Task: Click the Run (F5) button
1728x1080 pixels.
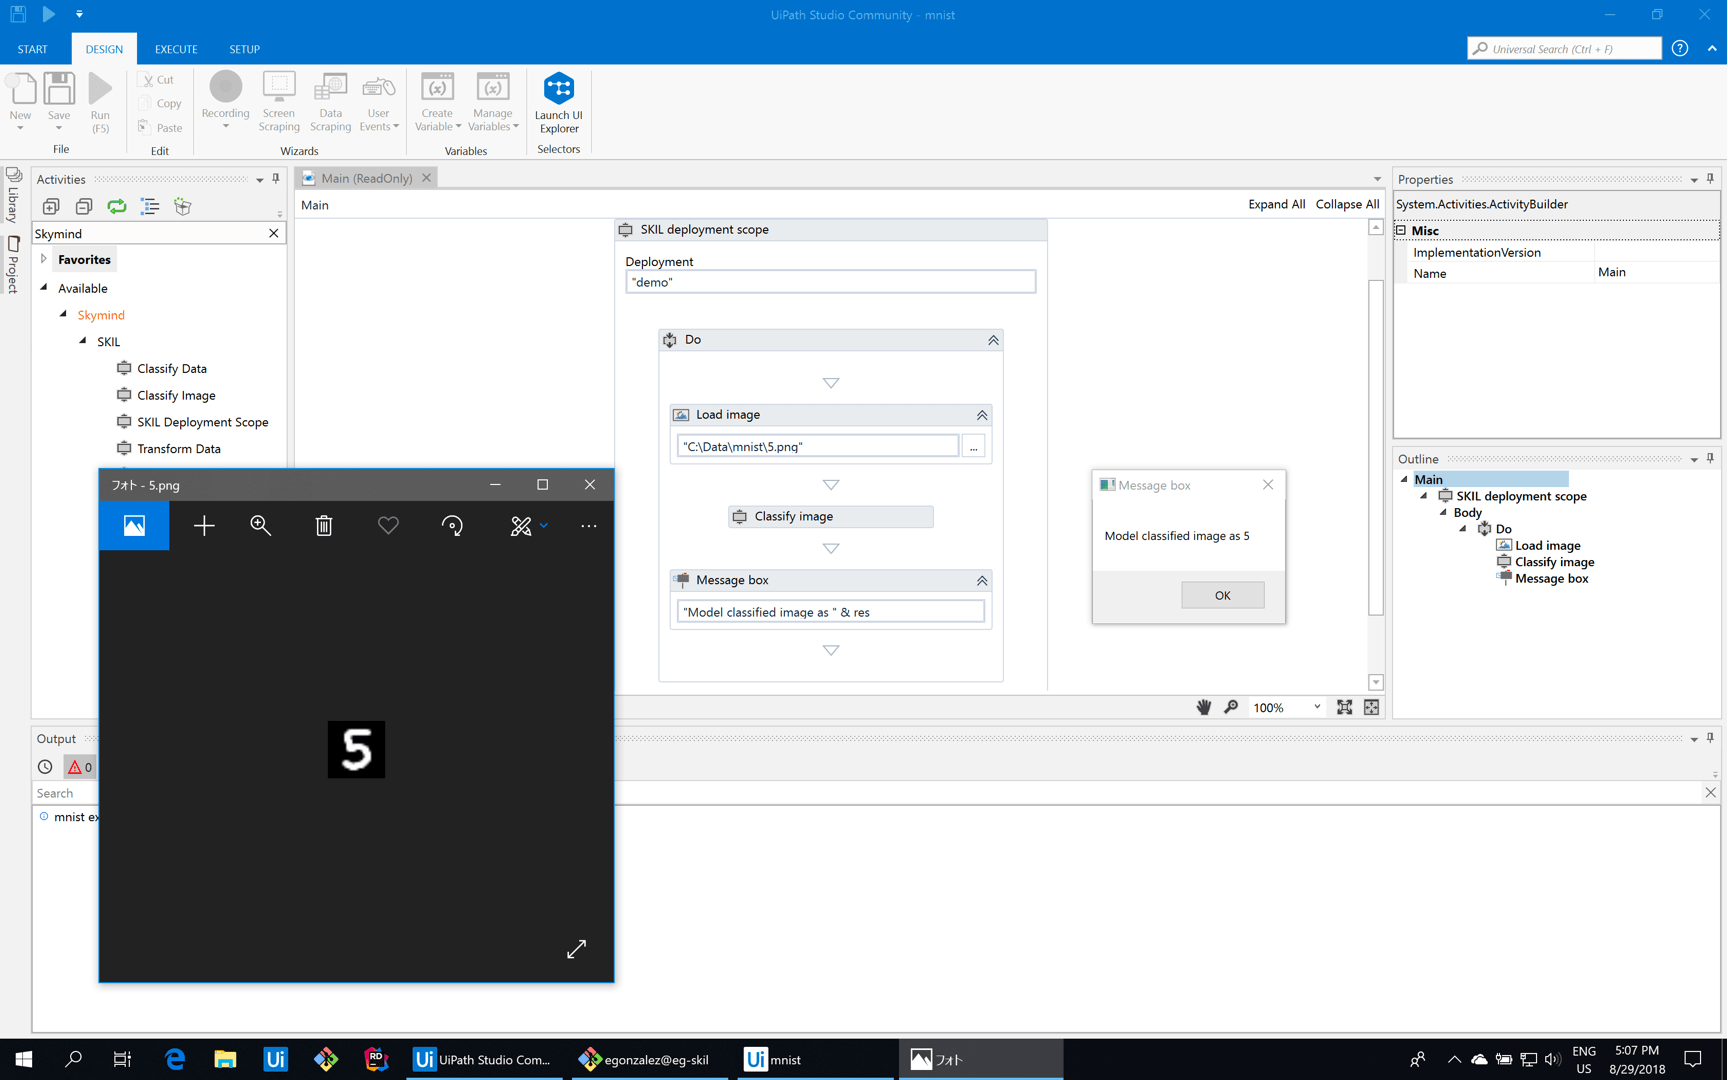Action: pyautogui.click(x=100, y=103)
